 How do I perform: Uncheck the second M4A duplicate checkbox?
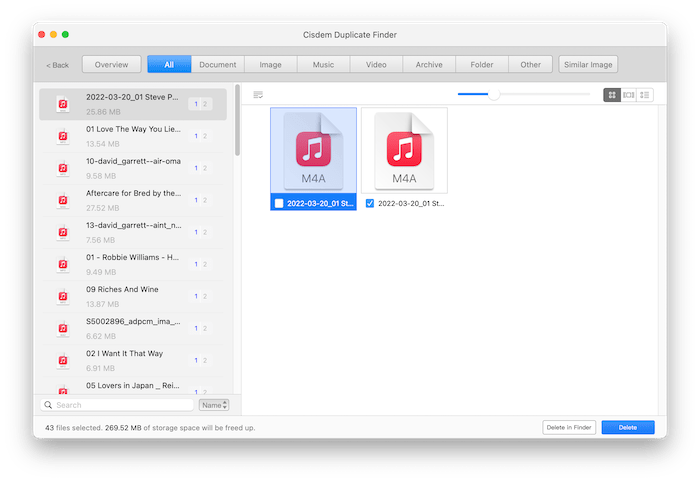[x=370, y=203]
